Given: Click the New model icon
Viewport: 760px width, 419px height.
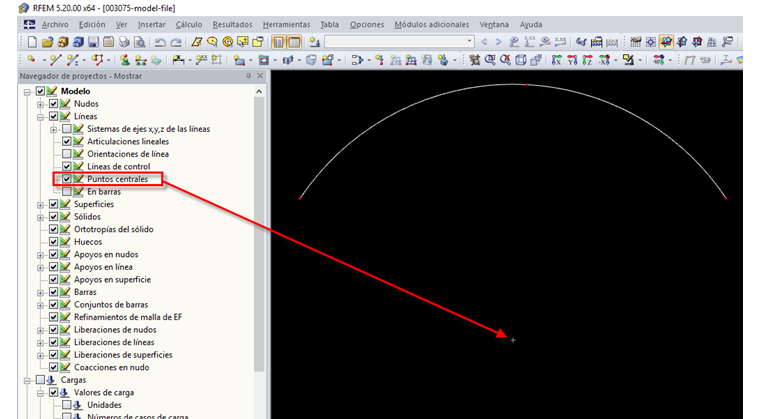Looking at the screenshot, I should tap(32, 42).
